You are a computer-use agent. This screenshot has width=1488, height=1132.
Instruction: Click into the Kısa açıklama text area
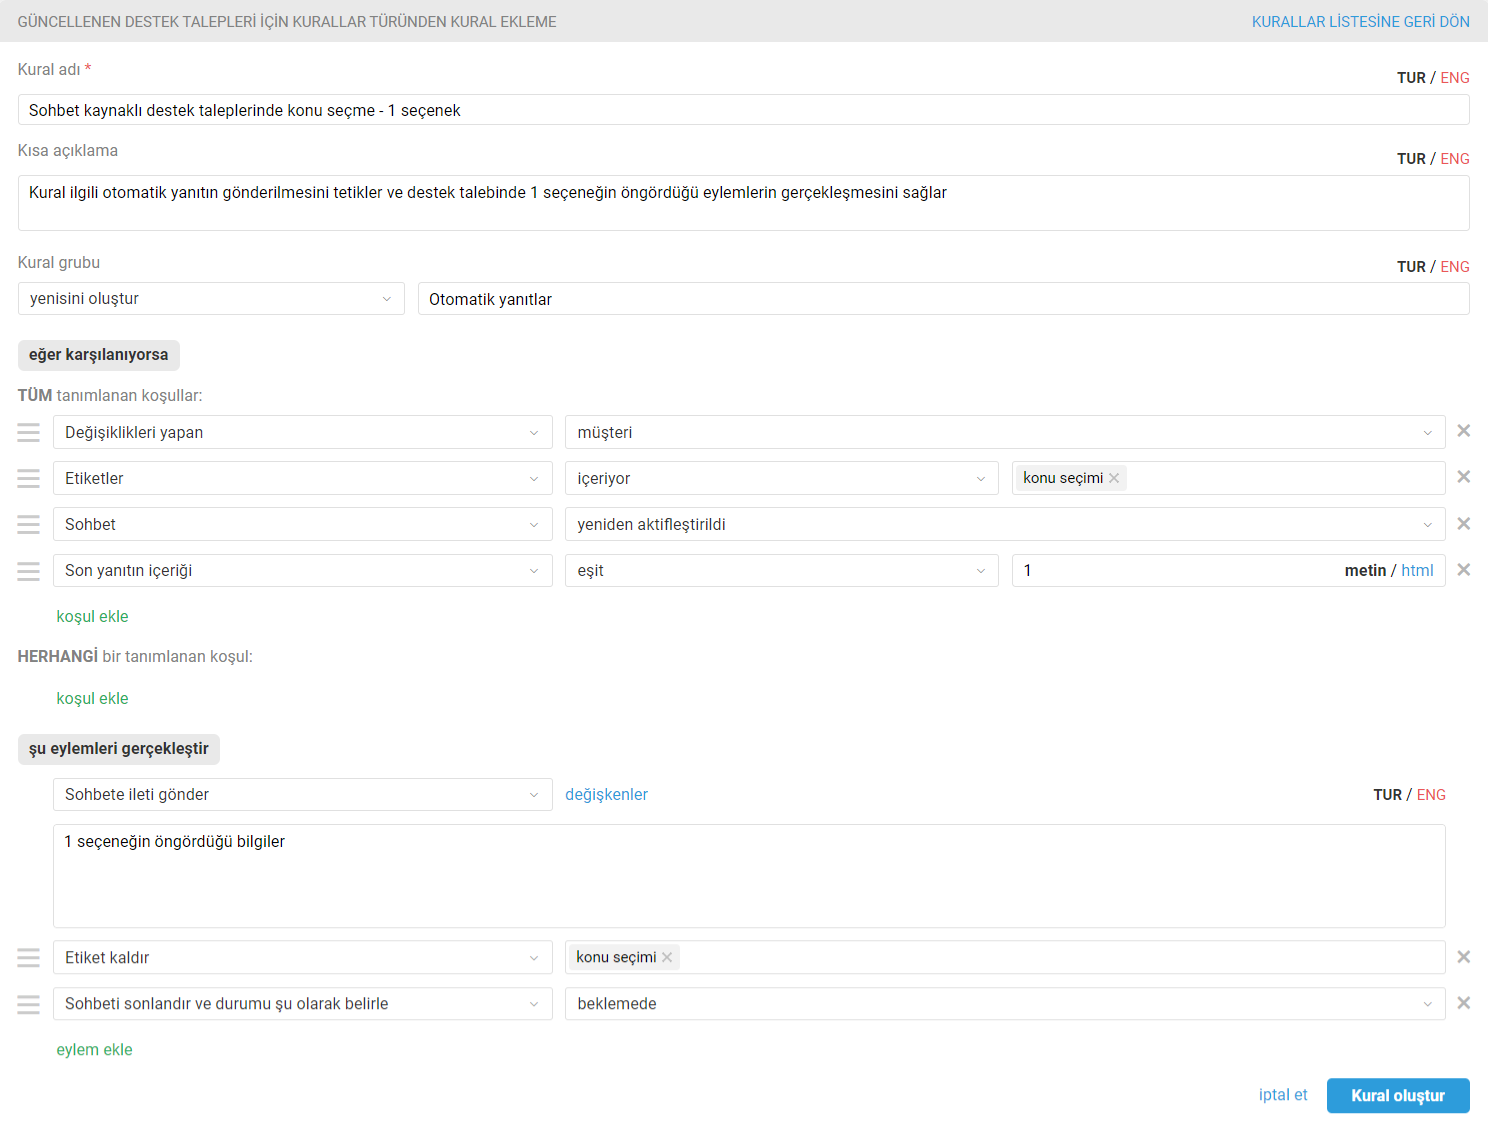click(x=744, y=203)
